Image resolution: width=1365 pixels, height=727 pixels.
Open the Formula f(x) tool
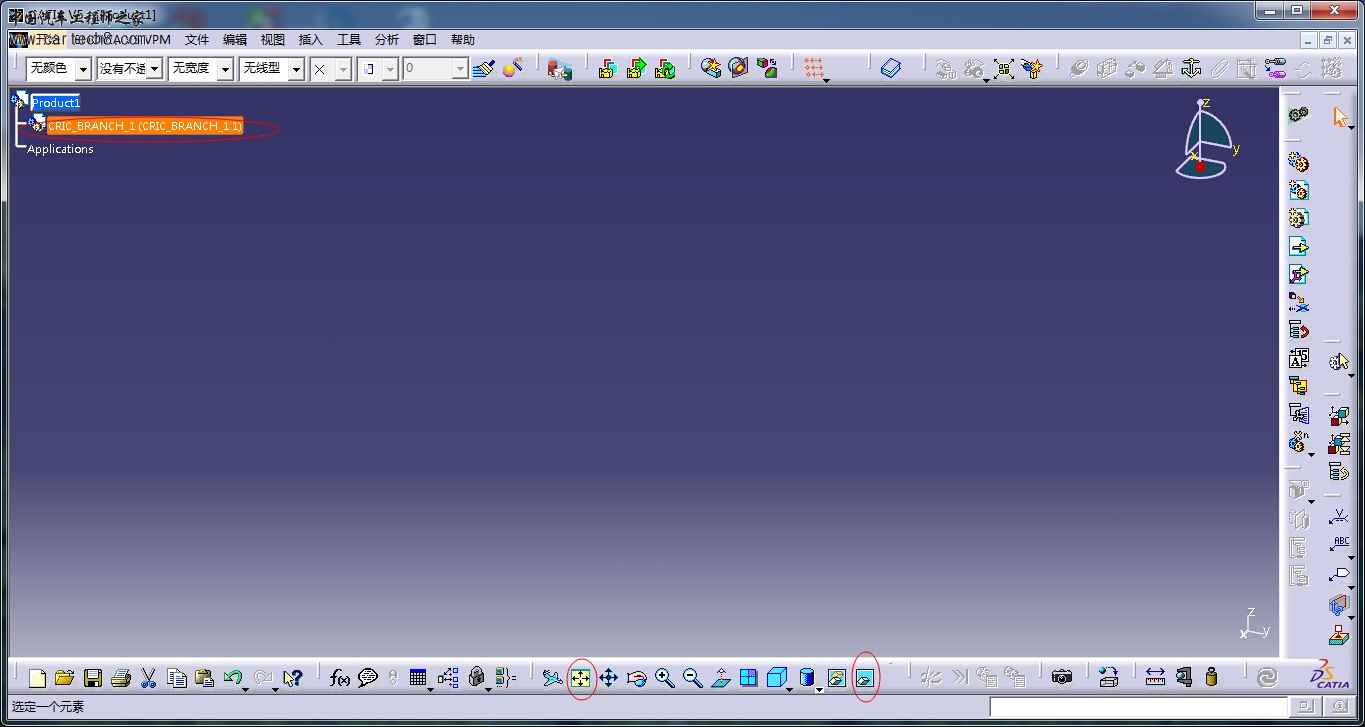(x=340, y=678)
